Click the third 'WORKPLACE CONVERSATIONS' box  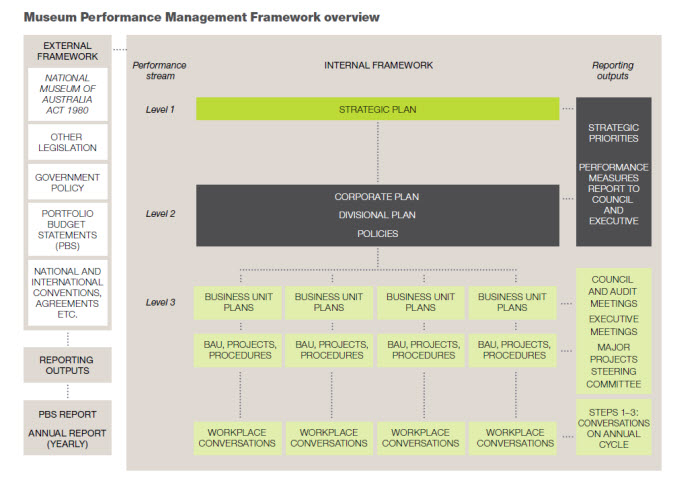[421, 438]
